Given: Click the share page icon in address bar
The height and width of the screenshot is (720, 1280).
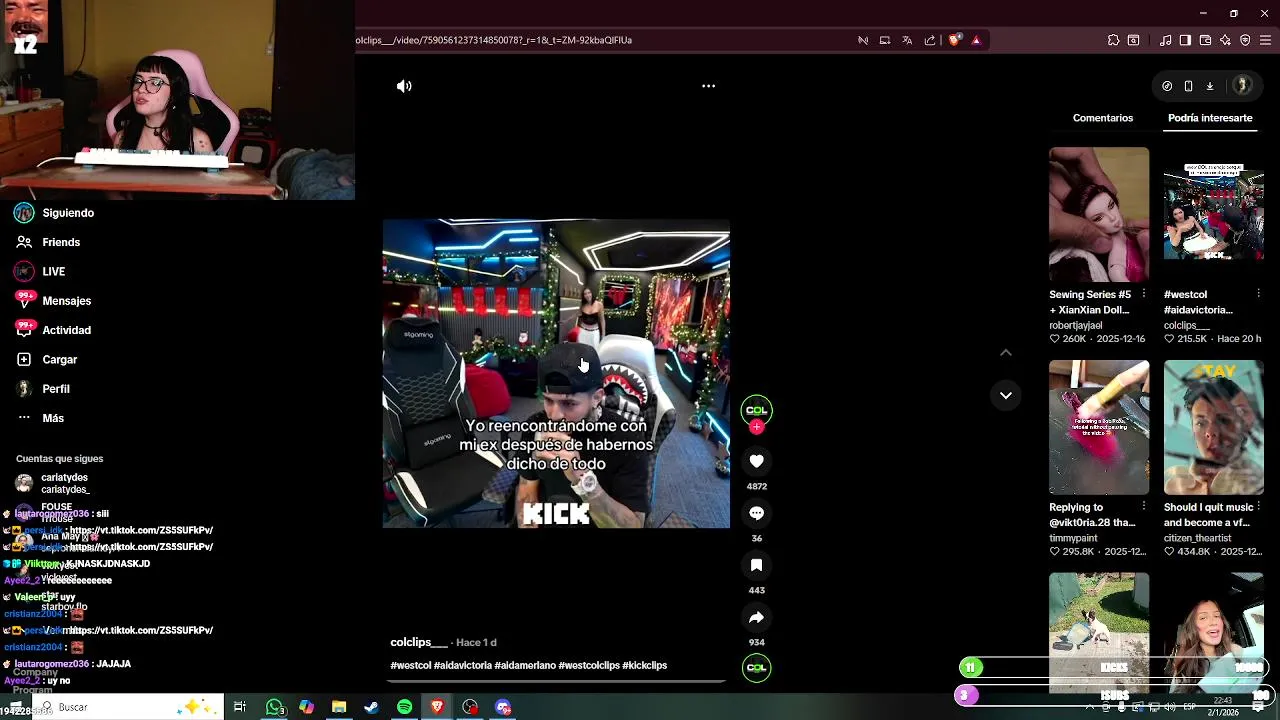Looking at the screenshot, I should tap(930, 40).
